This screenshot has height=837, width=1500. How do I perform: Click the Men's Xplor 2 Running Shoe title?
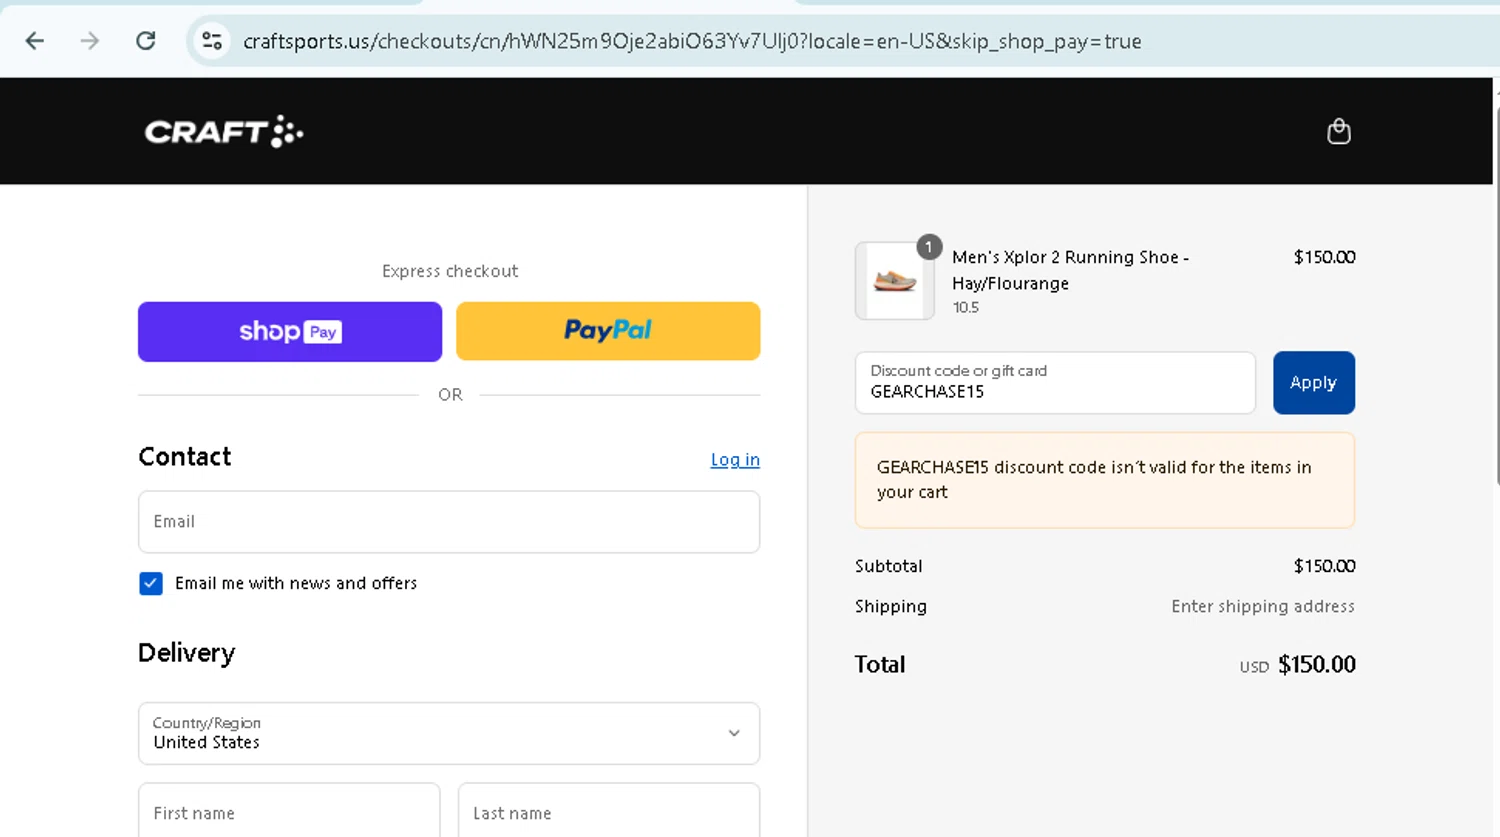coord(1070,270)
